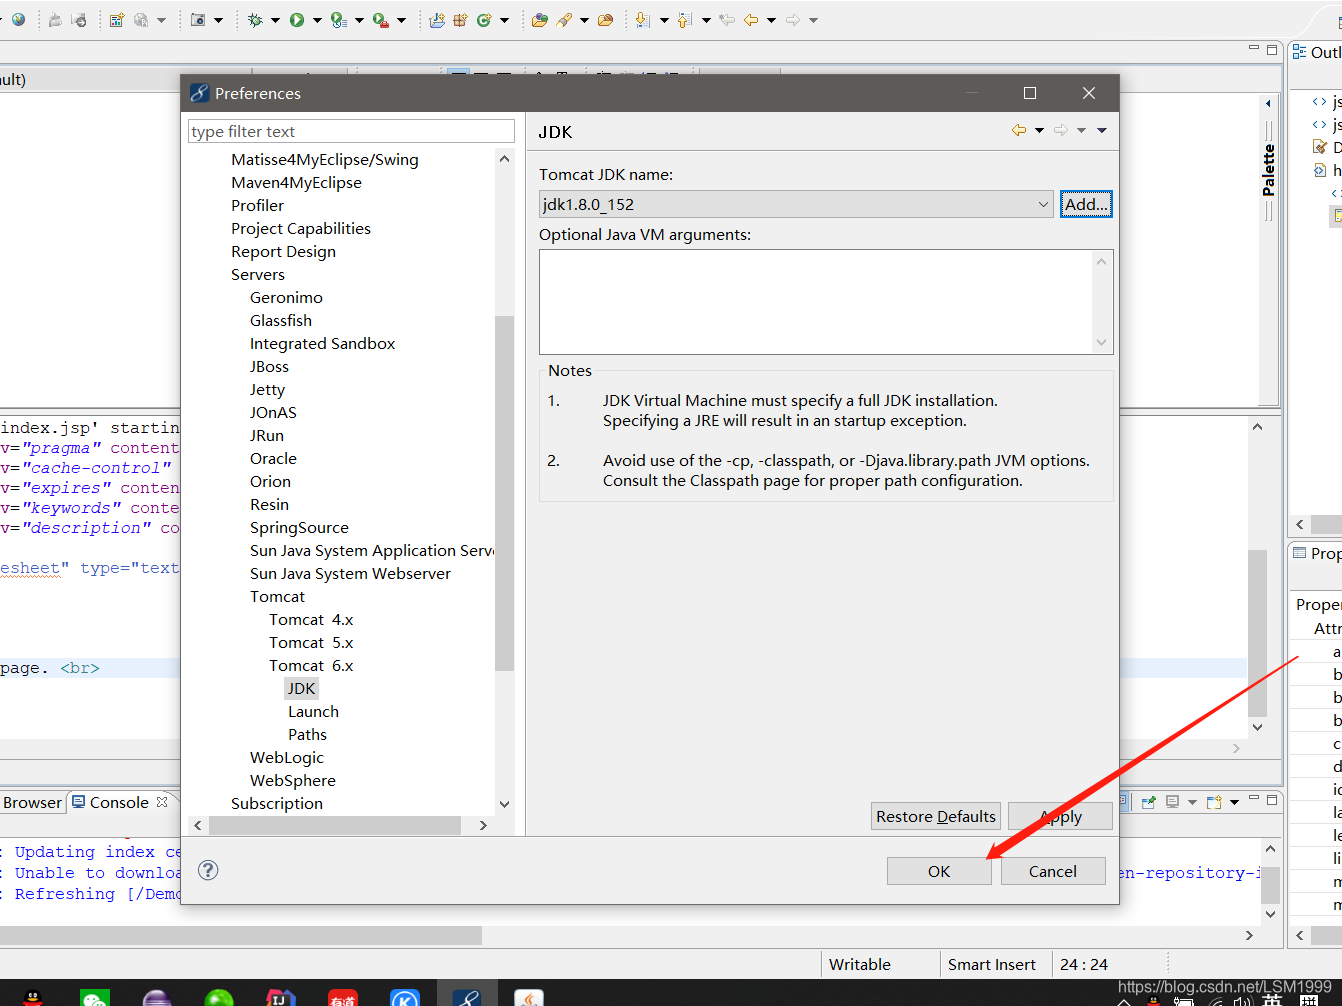Click the yellow Back arrow in main toolbar
Image resolution: width=1342 pixels, height=1006 pixels.
click(751, 20)
